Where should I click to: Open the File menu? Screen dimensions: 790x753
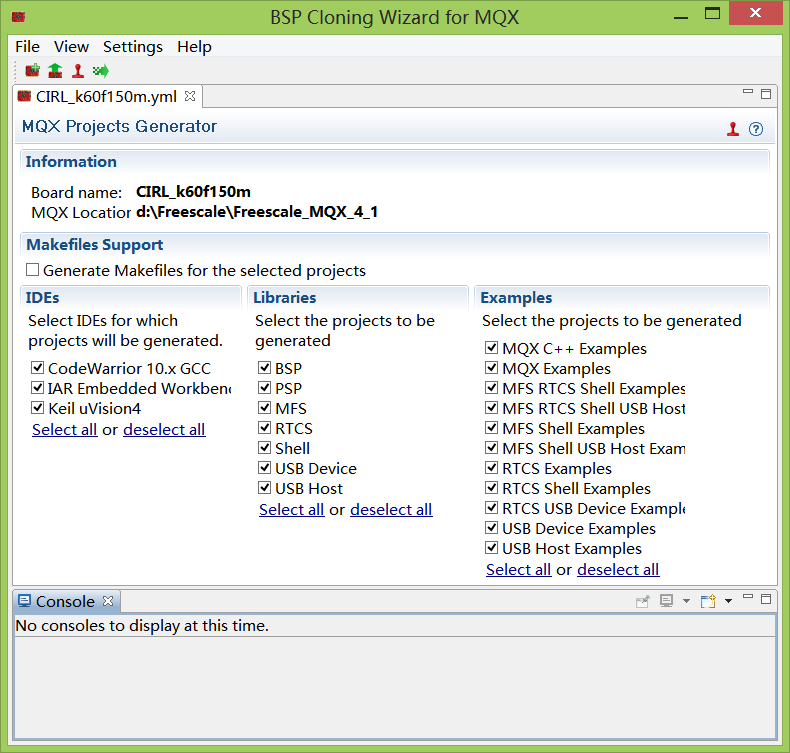point(27,46)
